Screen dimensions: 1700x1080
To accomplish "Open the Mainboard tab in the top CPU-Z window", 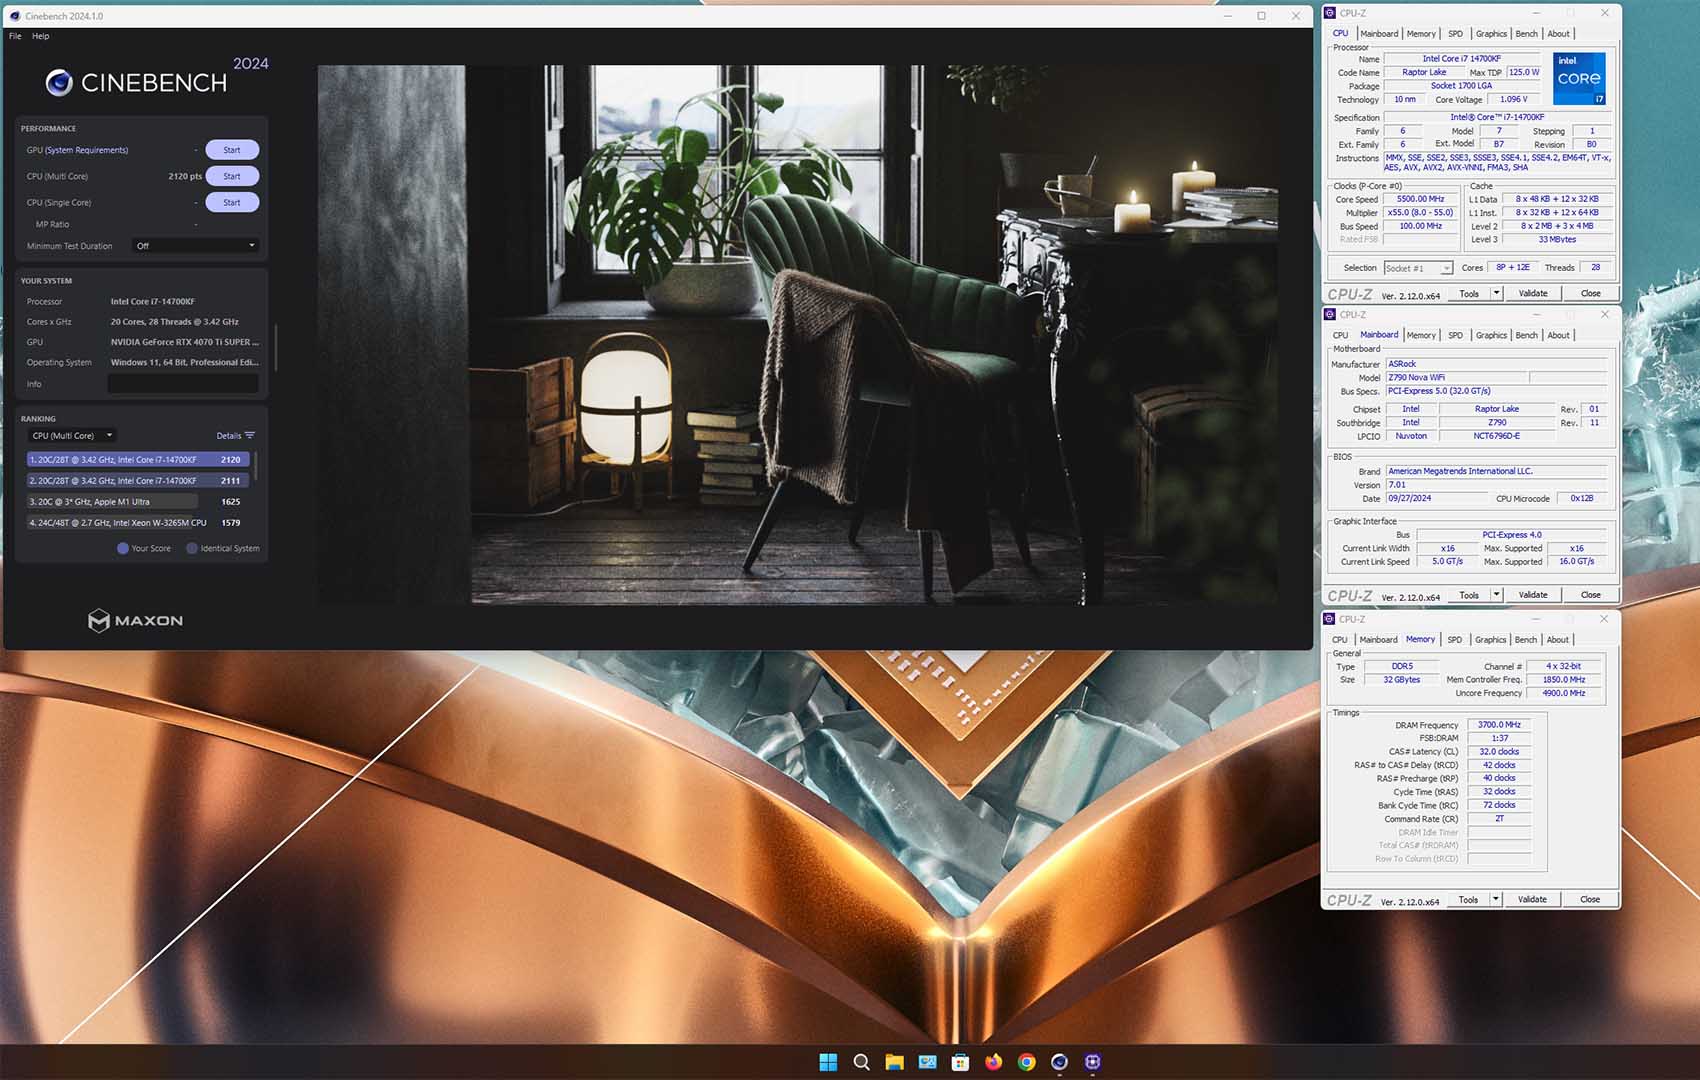I will click(1379, 34).
